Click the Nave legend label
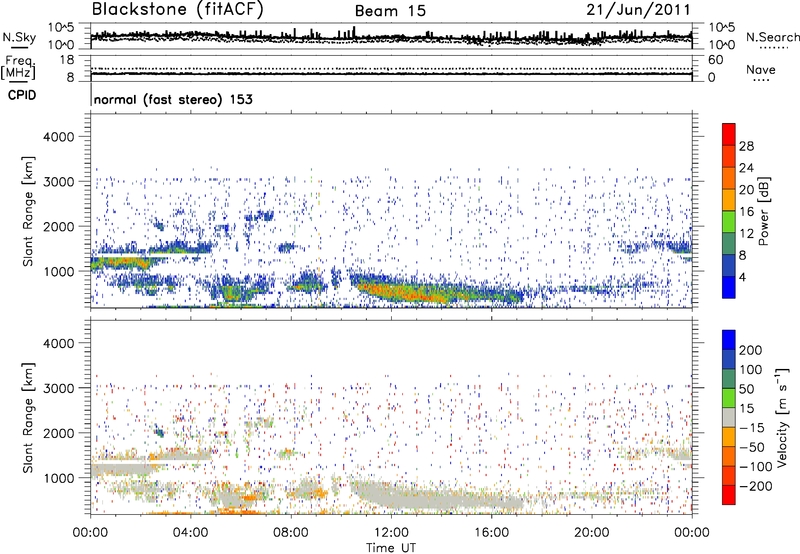Image resolution: width=800 pixels, height=554 pixels. (x=761, y=70)
